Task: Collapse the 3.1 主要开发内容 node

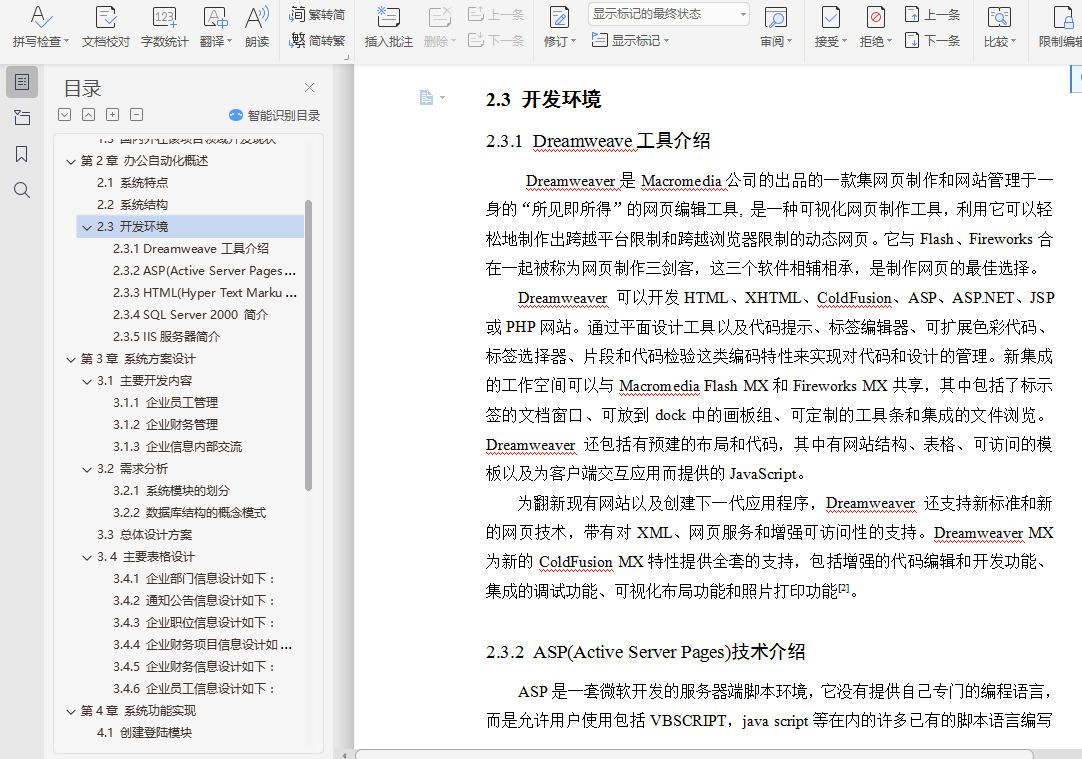Action: tap(87, 382)
